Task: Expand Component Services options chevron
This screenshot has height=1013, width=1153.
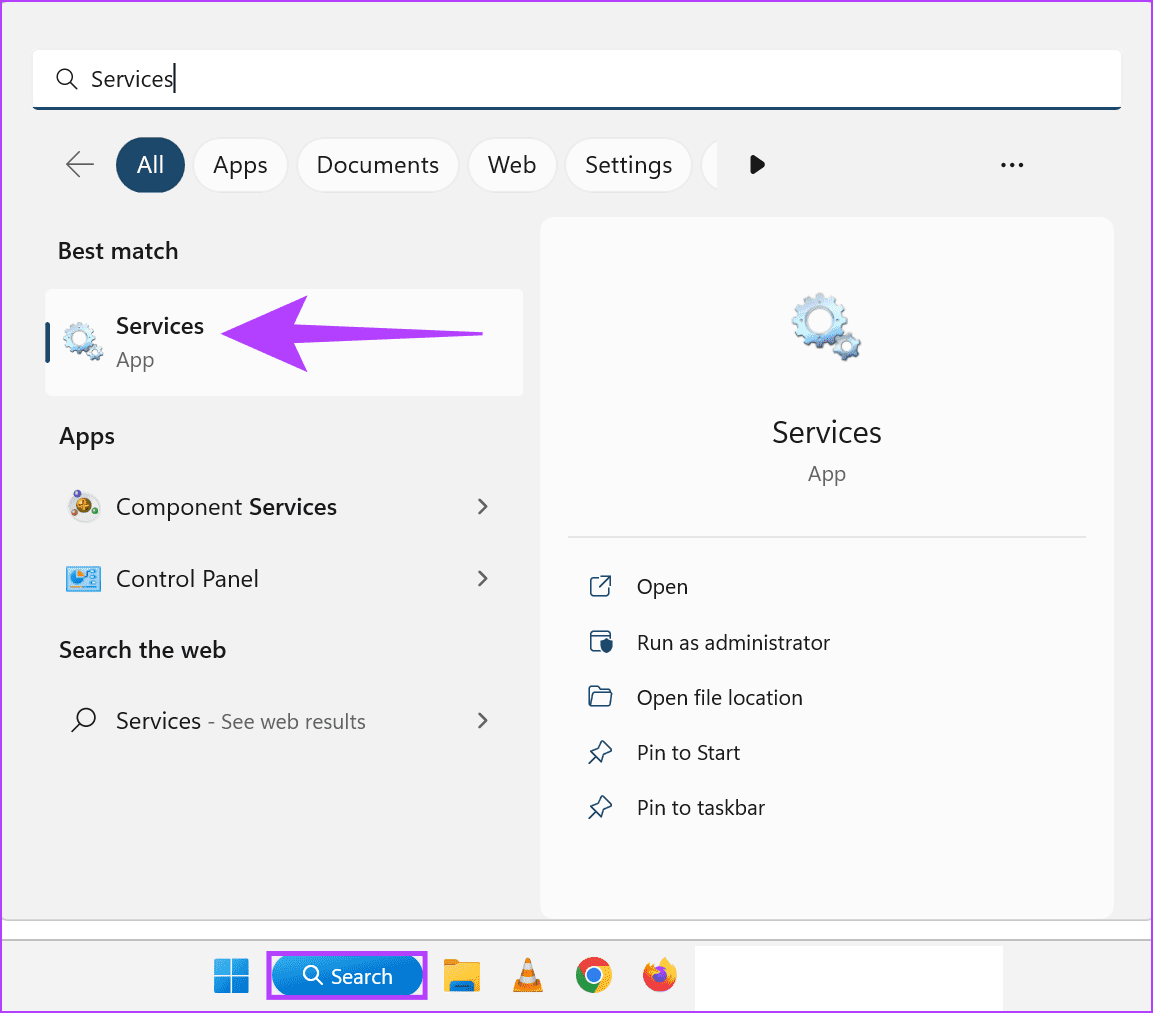Action: coord(482,506)
